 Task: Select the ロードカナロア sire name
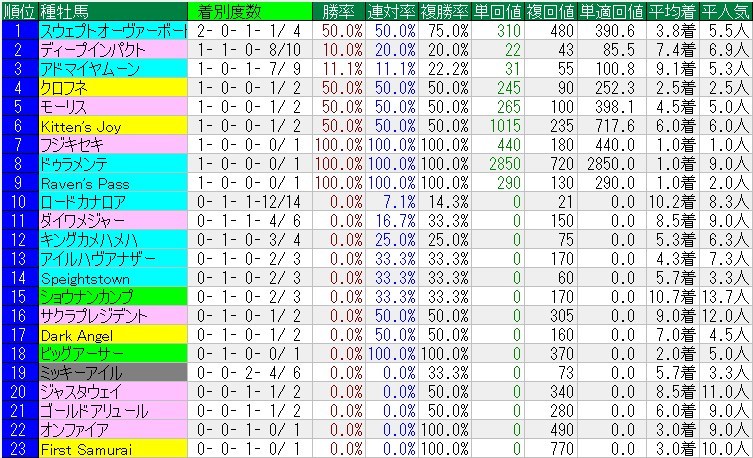pos(113,202)
